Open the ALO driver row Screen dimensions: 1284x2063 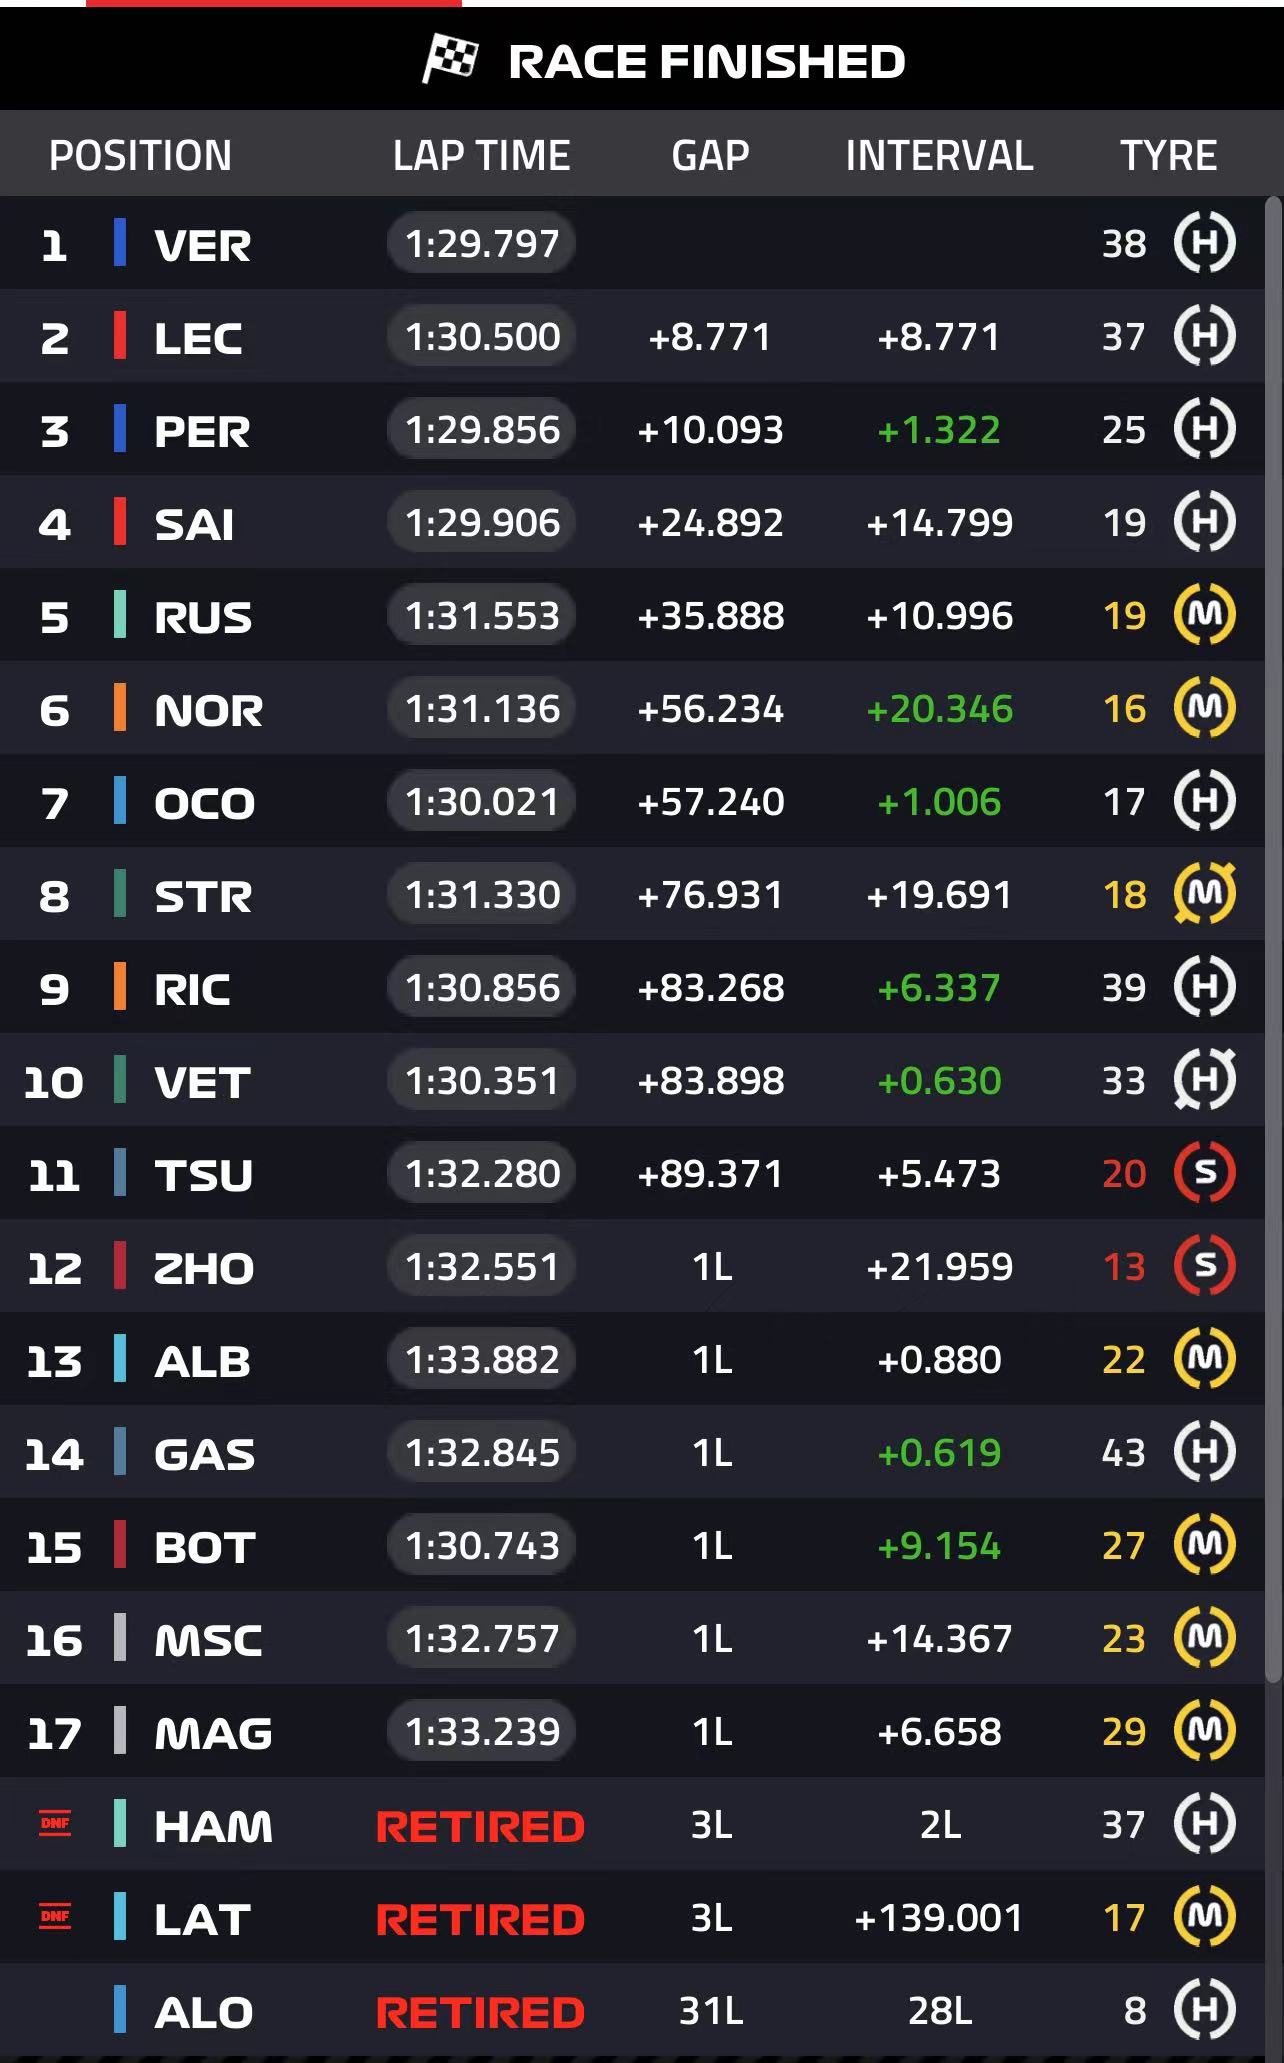(x=632, y=2010)
